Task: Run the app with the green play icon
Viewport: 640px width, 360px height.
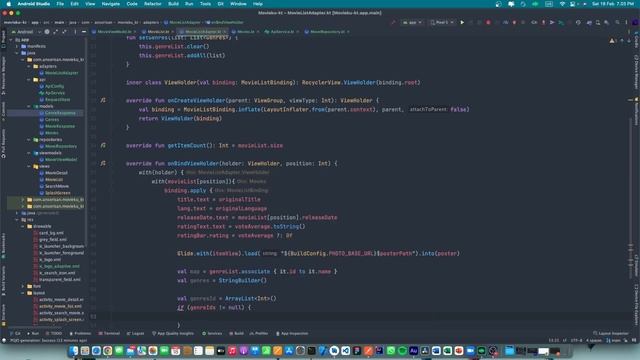Action: click(x=462, y=22)
